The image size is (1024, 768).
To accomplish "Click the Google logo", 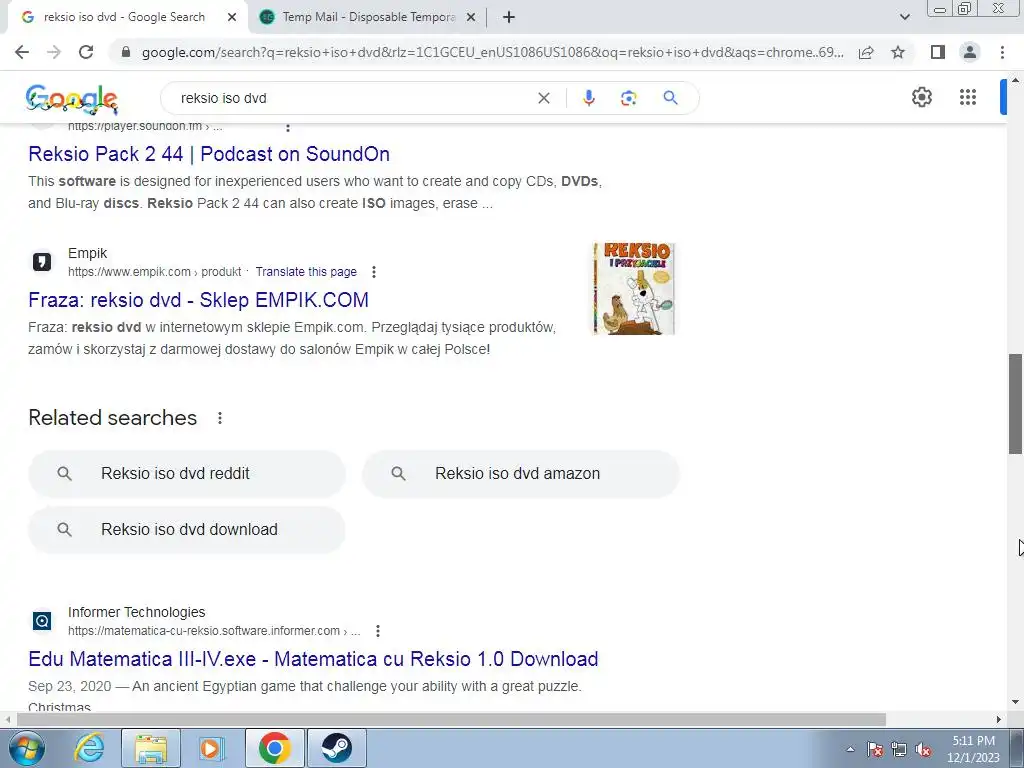I will coord(72,99).
